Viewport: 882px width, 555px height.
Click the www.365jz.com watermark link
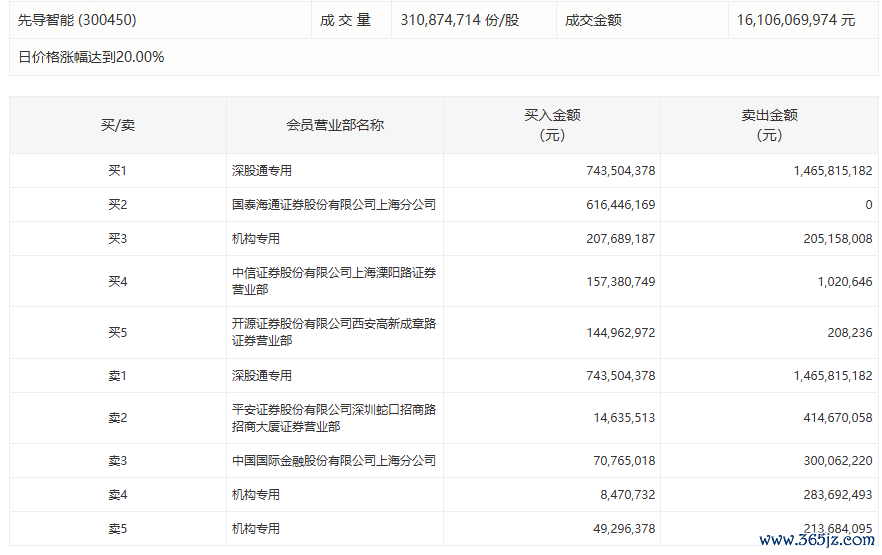[x=817, y=541]
